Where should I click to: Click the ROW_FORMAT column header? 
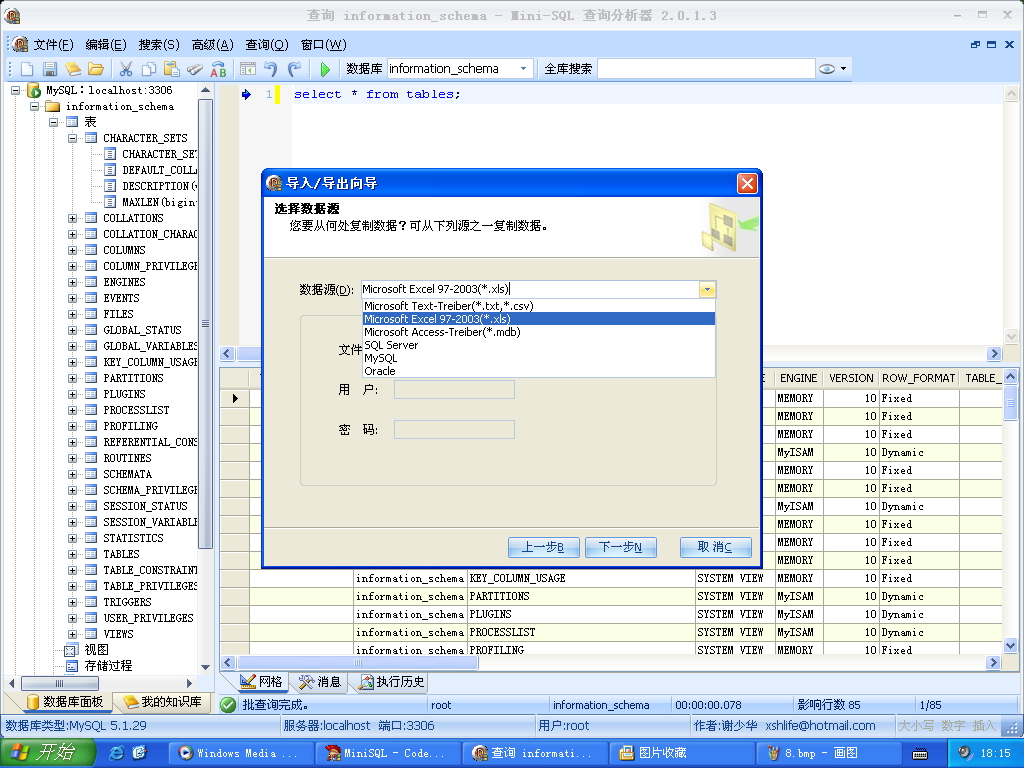click(918, 378)
